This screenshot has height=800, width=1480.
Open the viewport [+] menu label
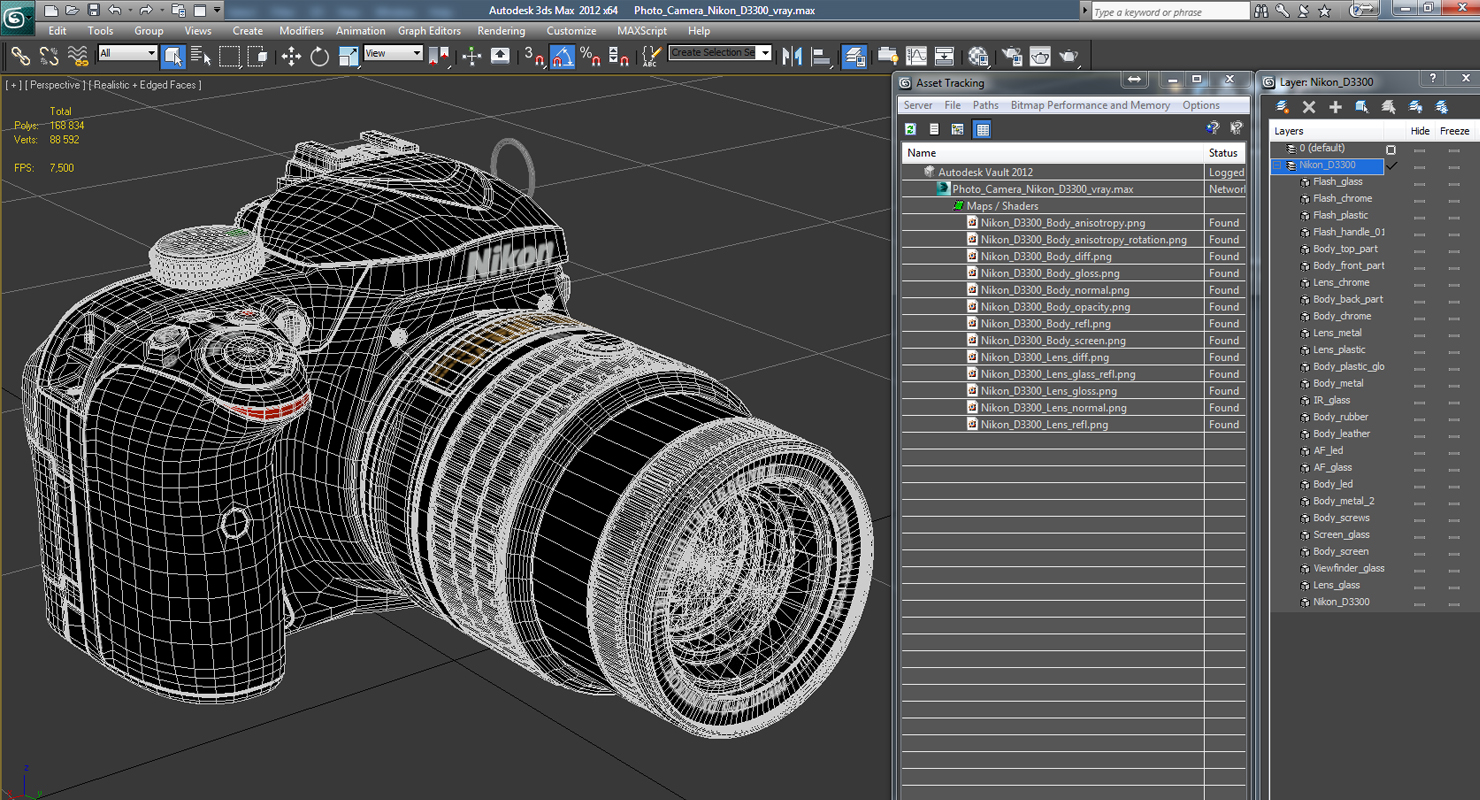pyautogui.click(x=13, y=85)
